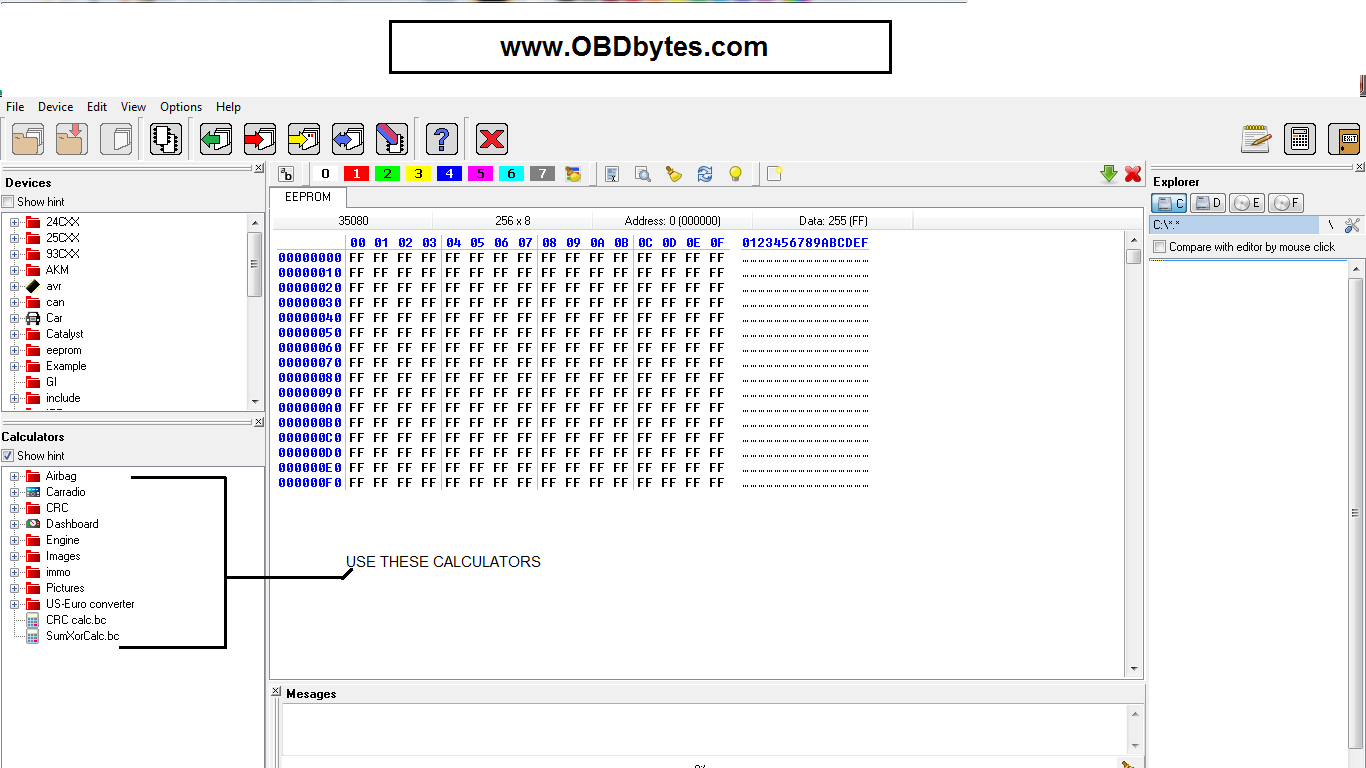1366x768 pixels.
Task: Click the red X toolbar icon
Action: click(x=492, y=138)
